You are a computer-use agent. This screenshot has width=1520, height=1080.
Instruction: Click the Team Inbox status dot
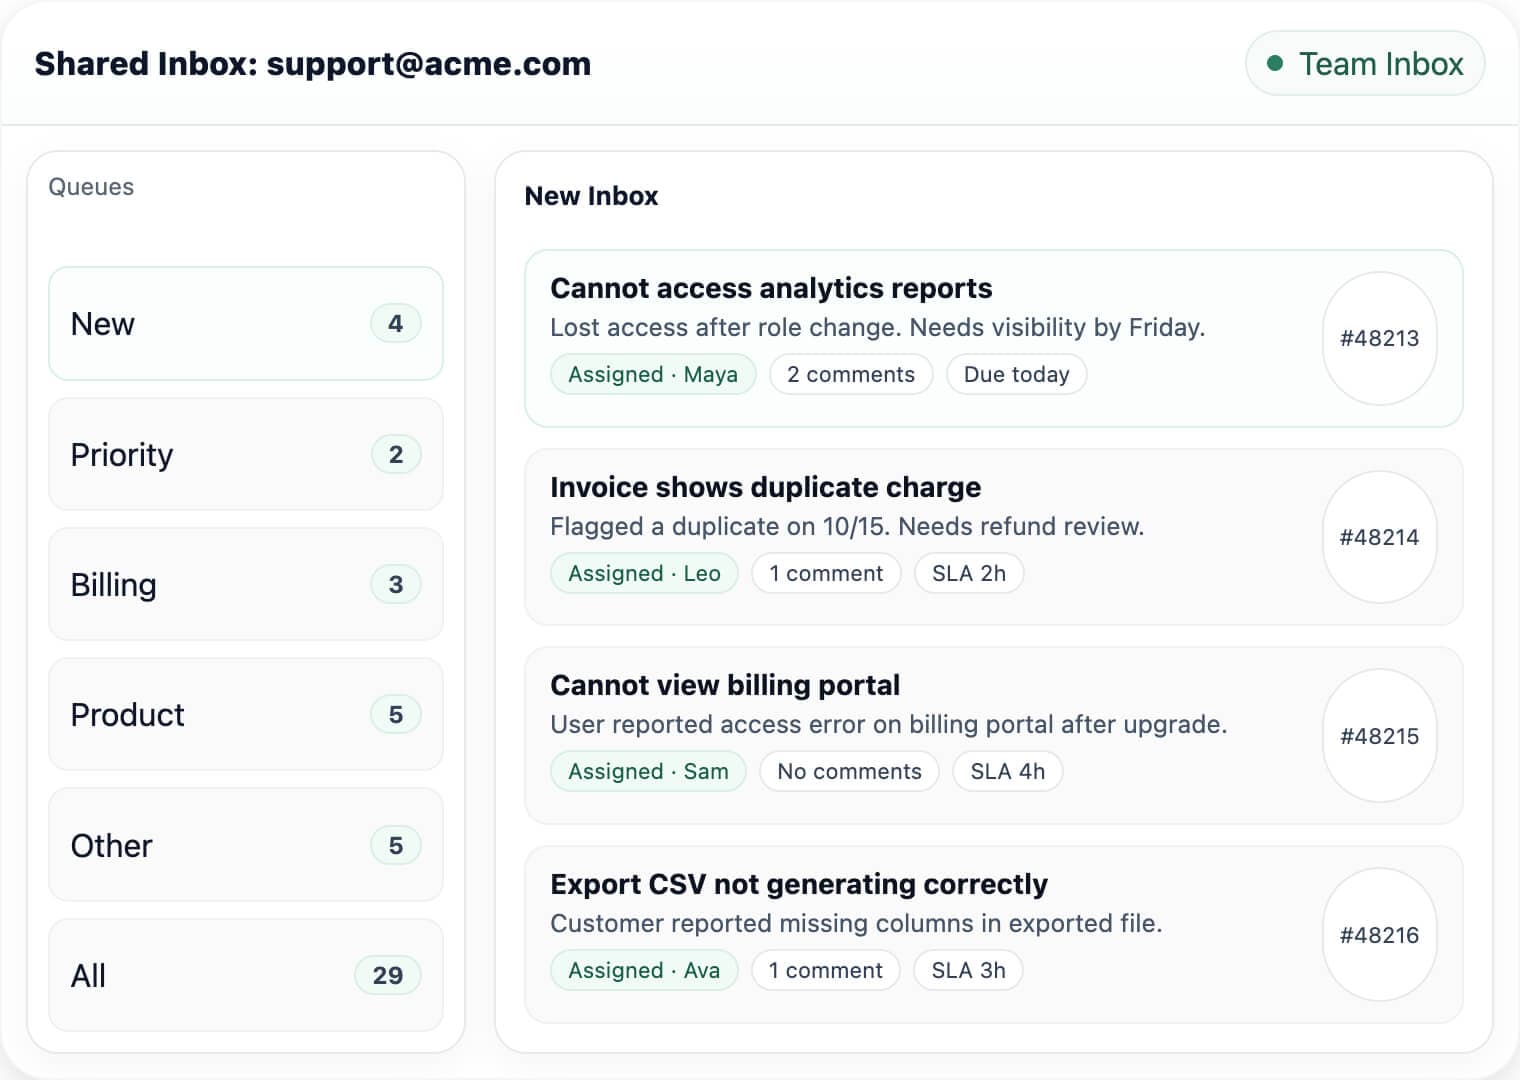coord(1274,63)
